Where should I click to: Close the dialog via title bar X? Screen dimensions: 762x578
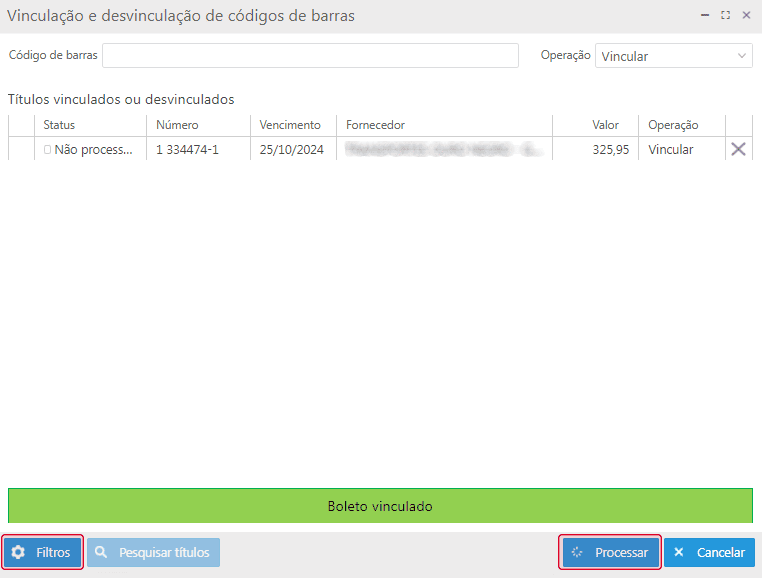(x=746, y=16)
